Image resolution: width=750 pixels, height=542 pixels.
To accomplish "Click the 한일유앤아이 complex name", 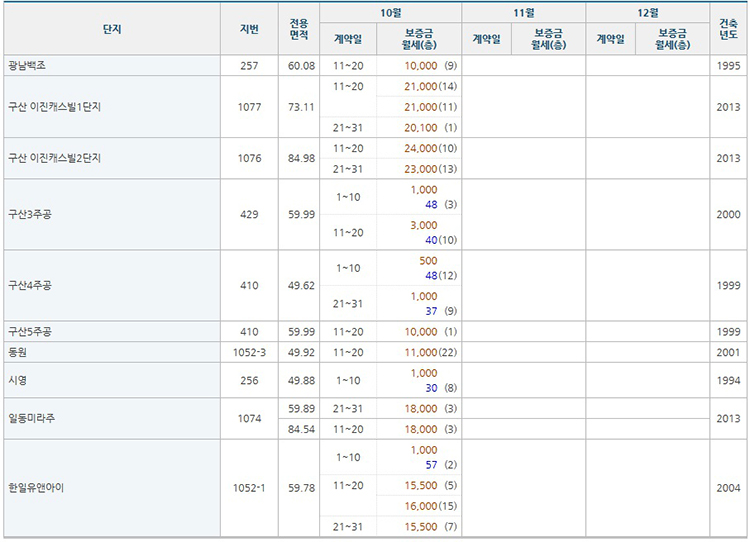I will click(x=36, y=488).
